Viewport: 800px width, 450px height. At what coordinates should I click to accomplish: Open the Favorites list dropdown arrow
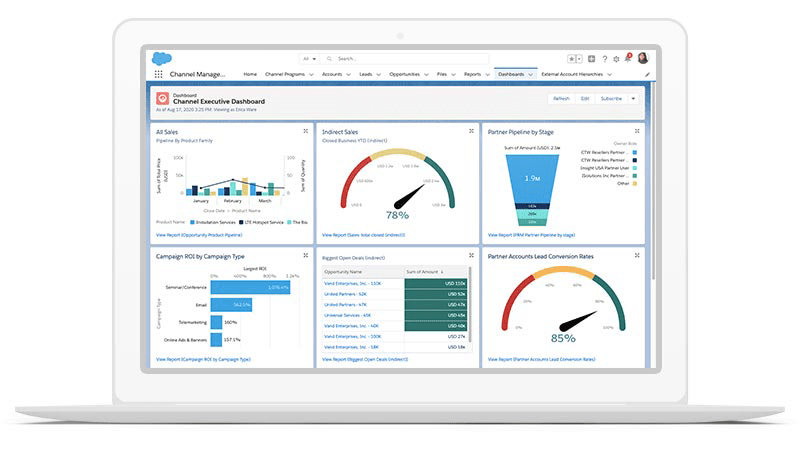tap(579, 59)
